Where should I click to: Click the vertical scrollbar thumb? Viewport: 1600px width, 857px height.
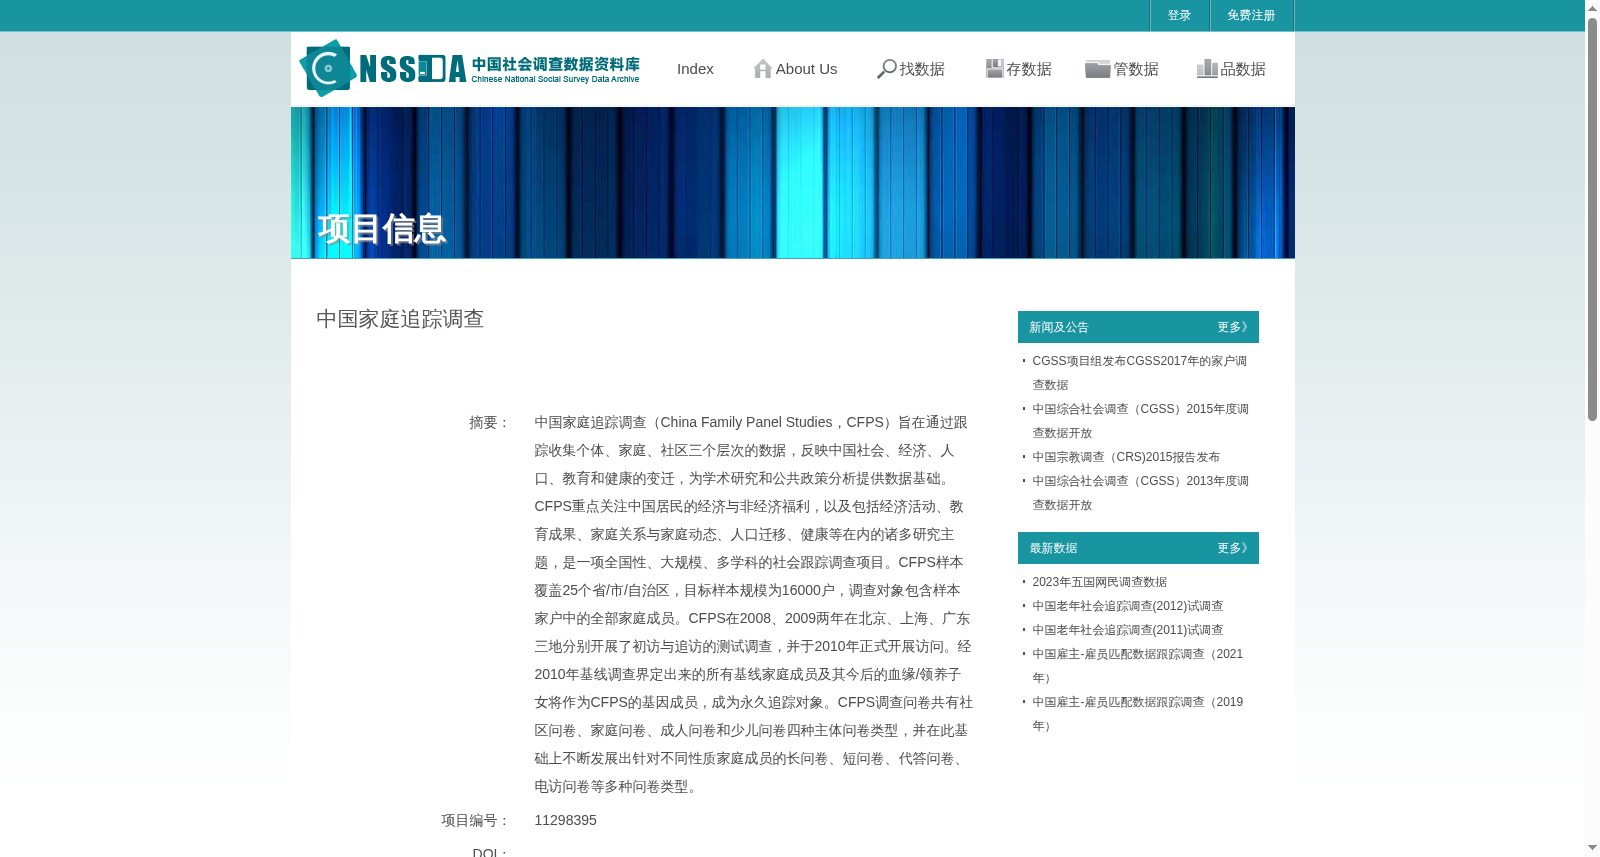[1592, 219]
